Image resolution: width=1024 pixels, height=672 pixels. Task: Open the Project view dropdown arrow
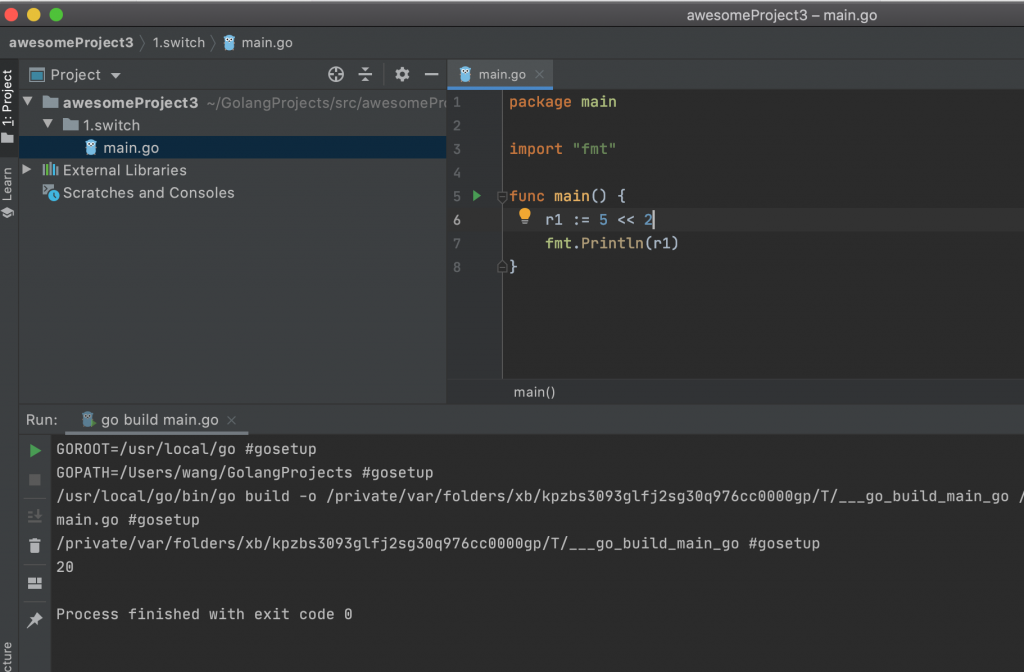pos(116,75)
